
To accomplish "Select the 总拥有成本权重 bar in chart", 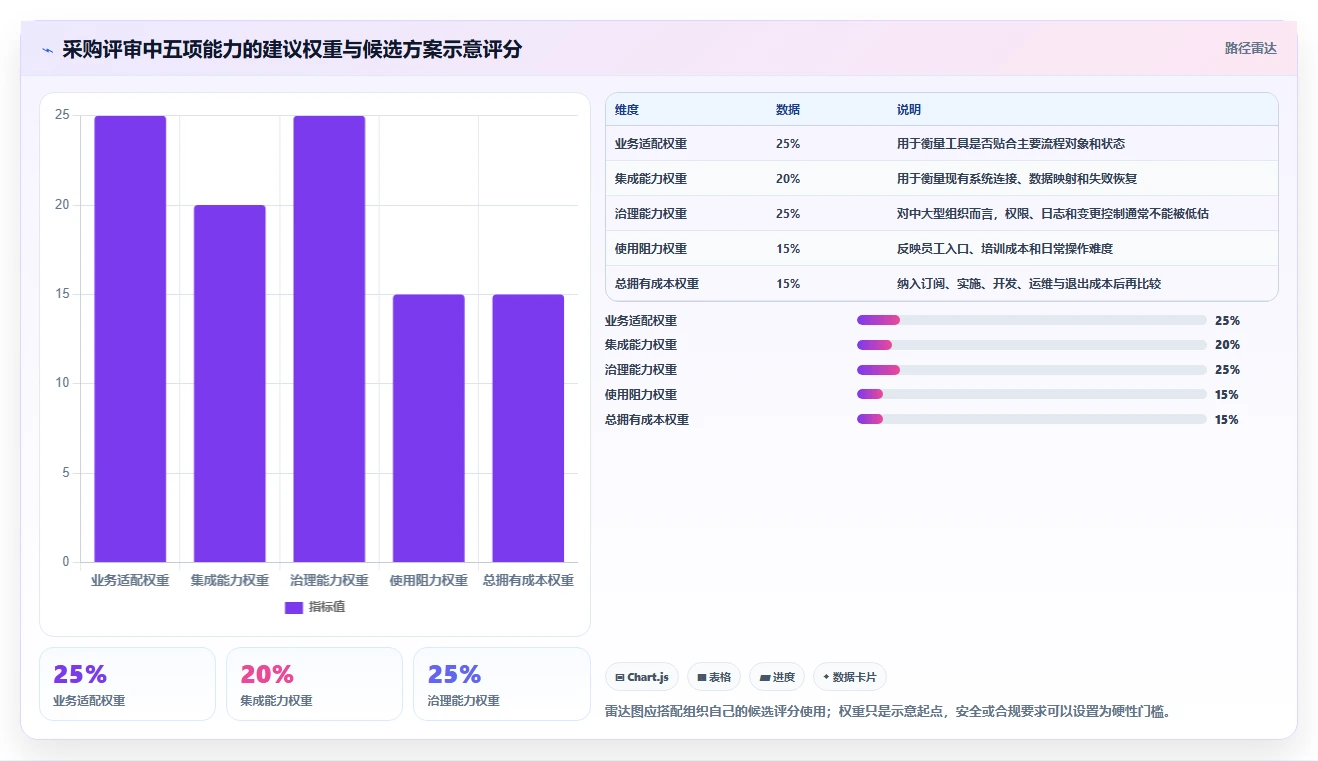I will pyautogui.click(x=528, y=428).
